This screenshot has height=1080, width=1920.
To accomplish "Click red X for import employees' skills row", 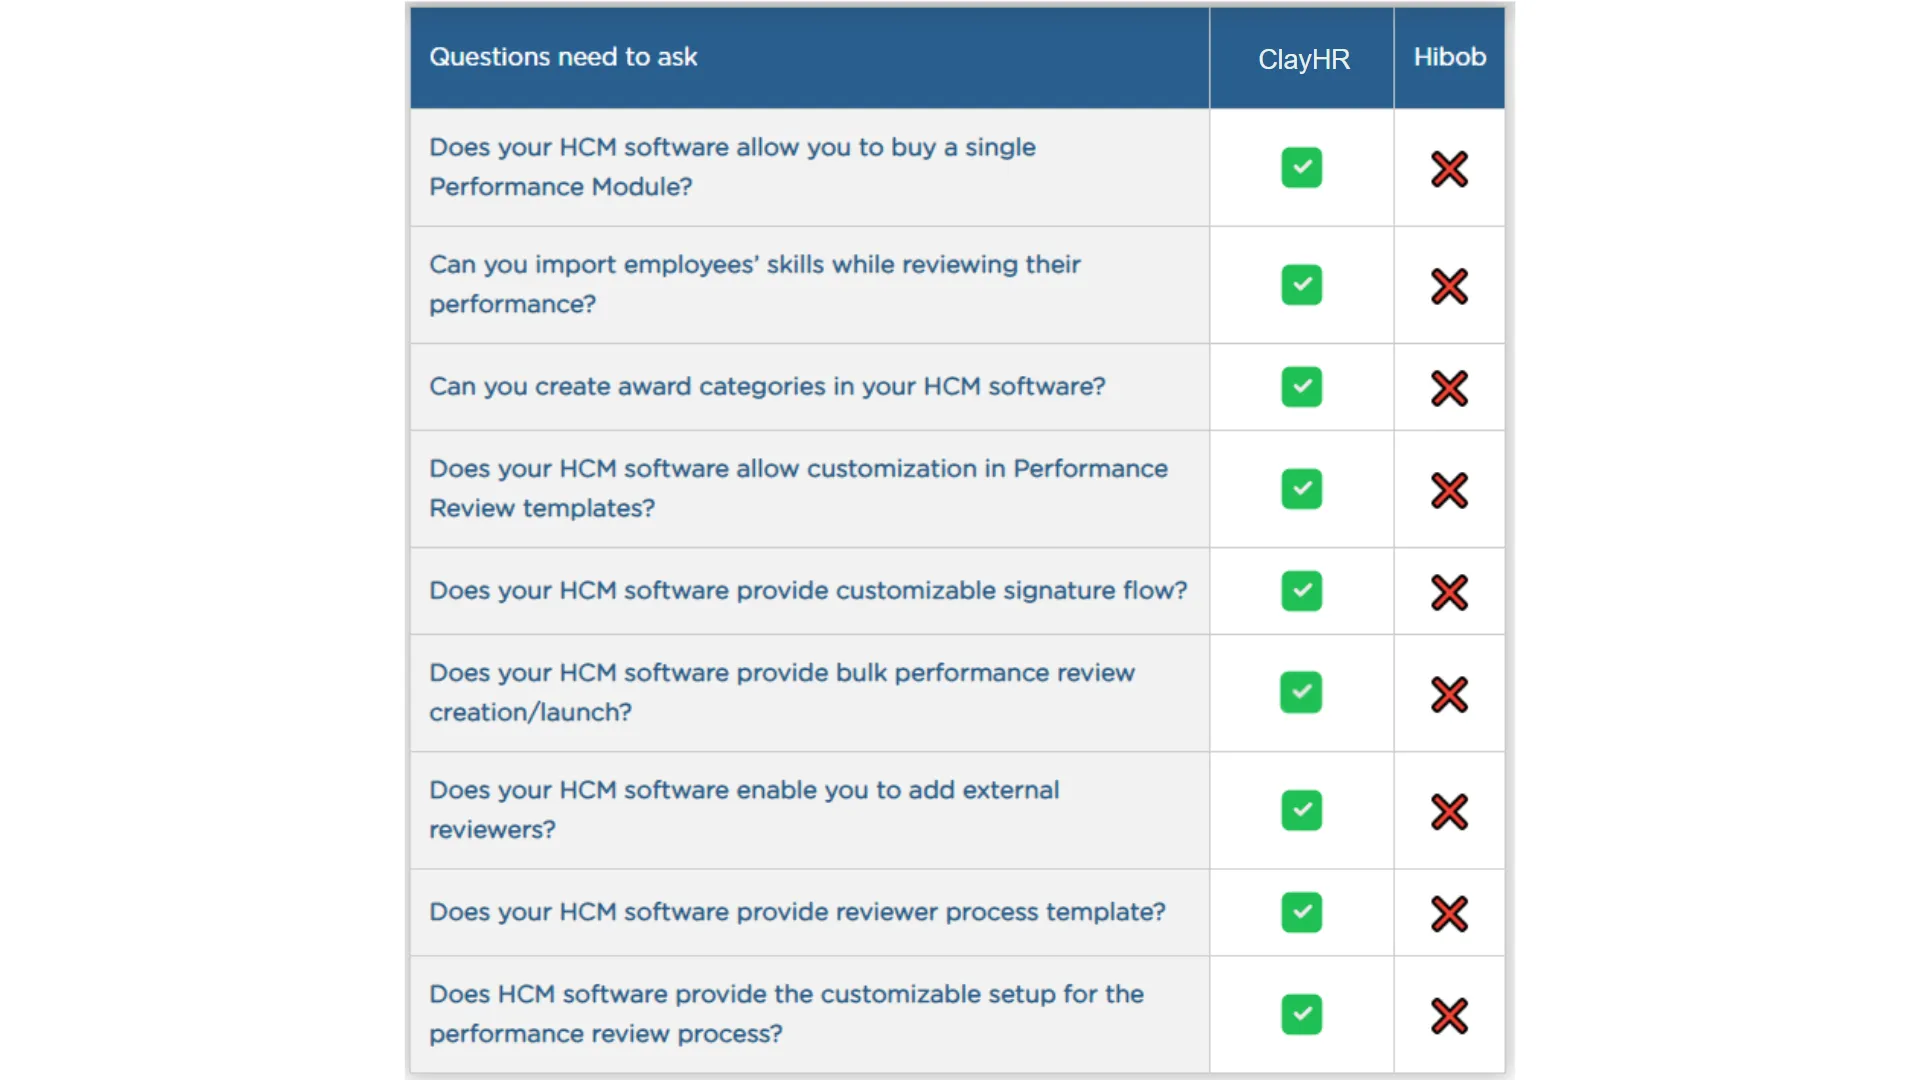I will [x=1449, y=287].
